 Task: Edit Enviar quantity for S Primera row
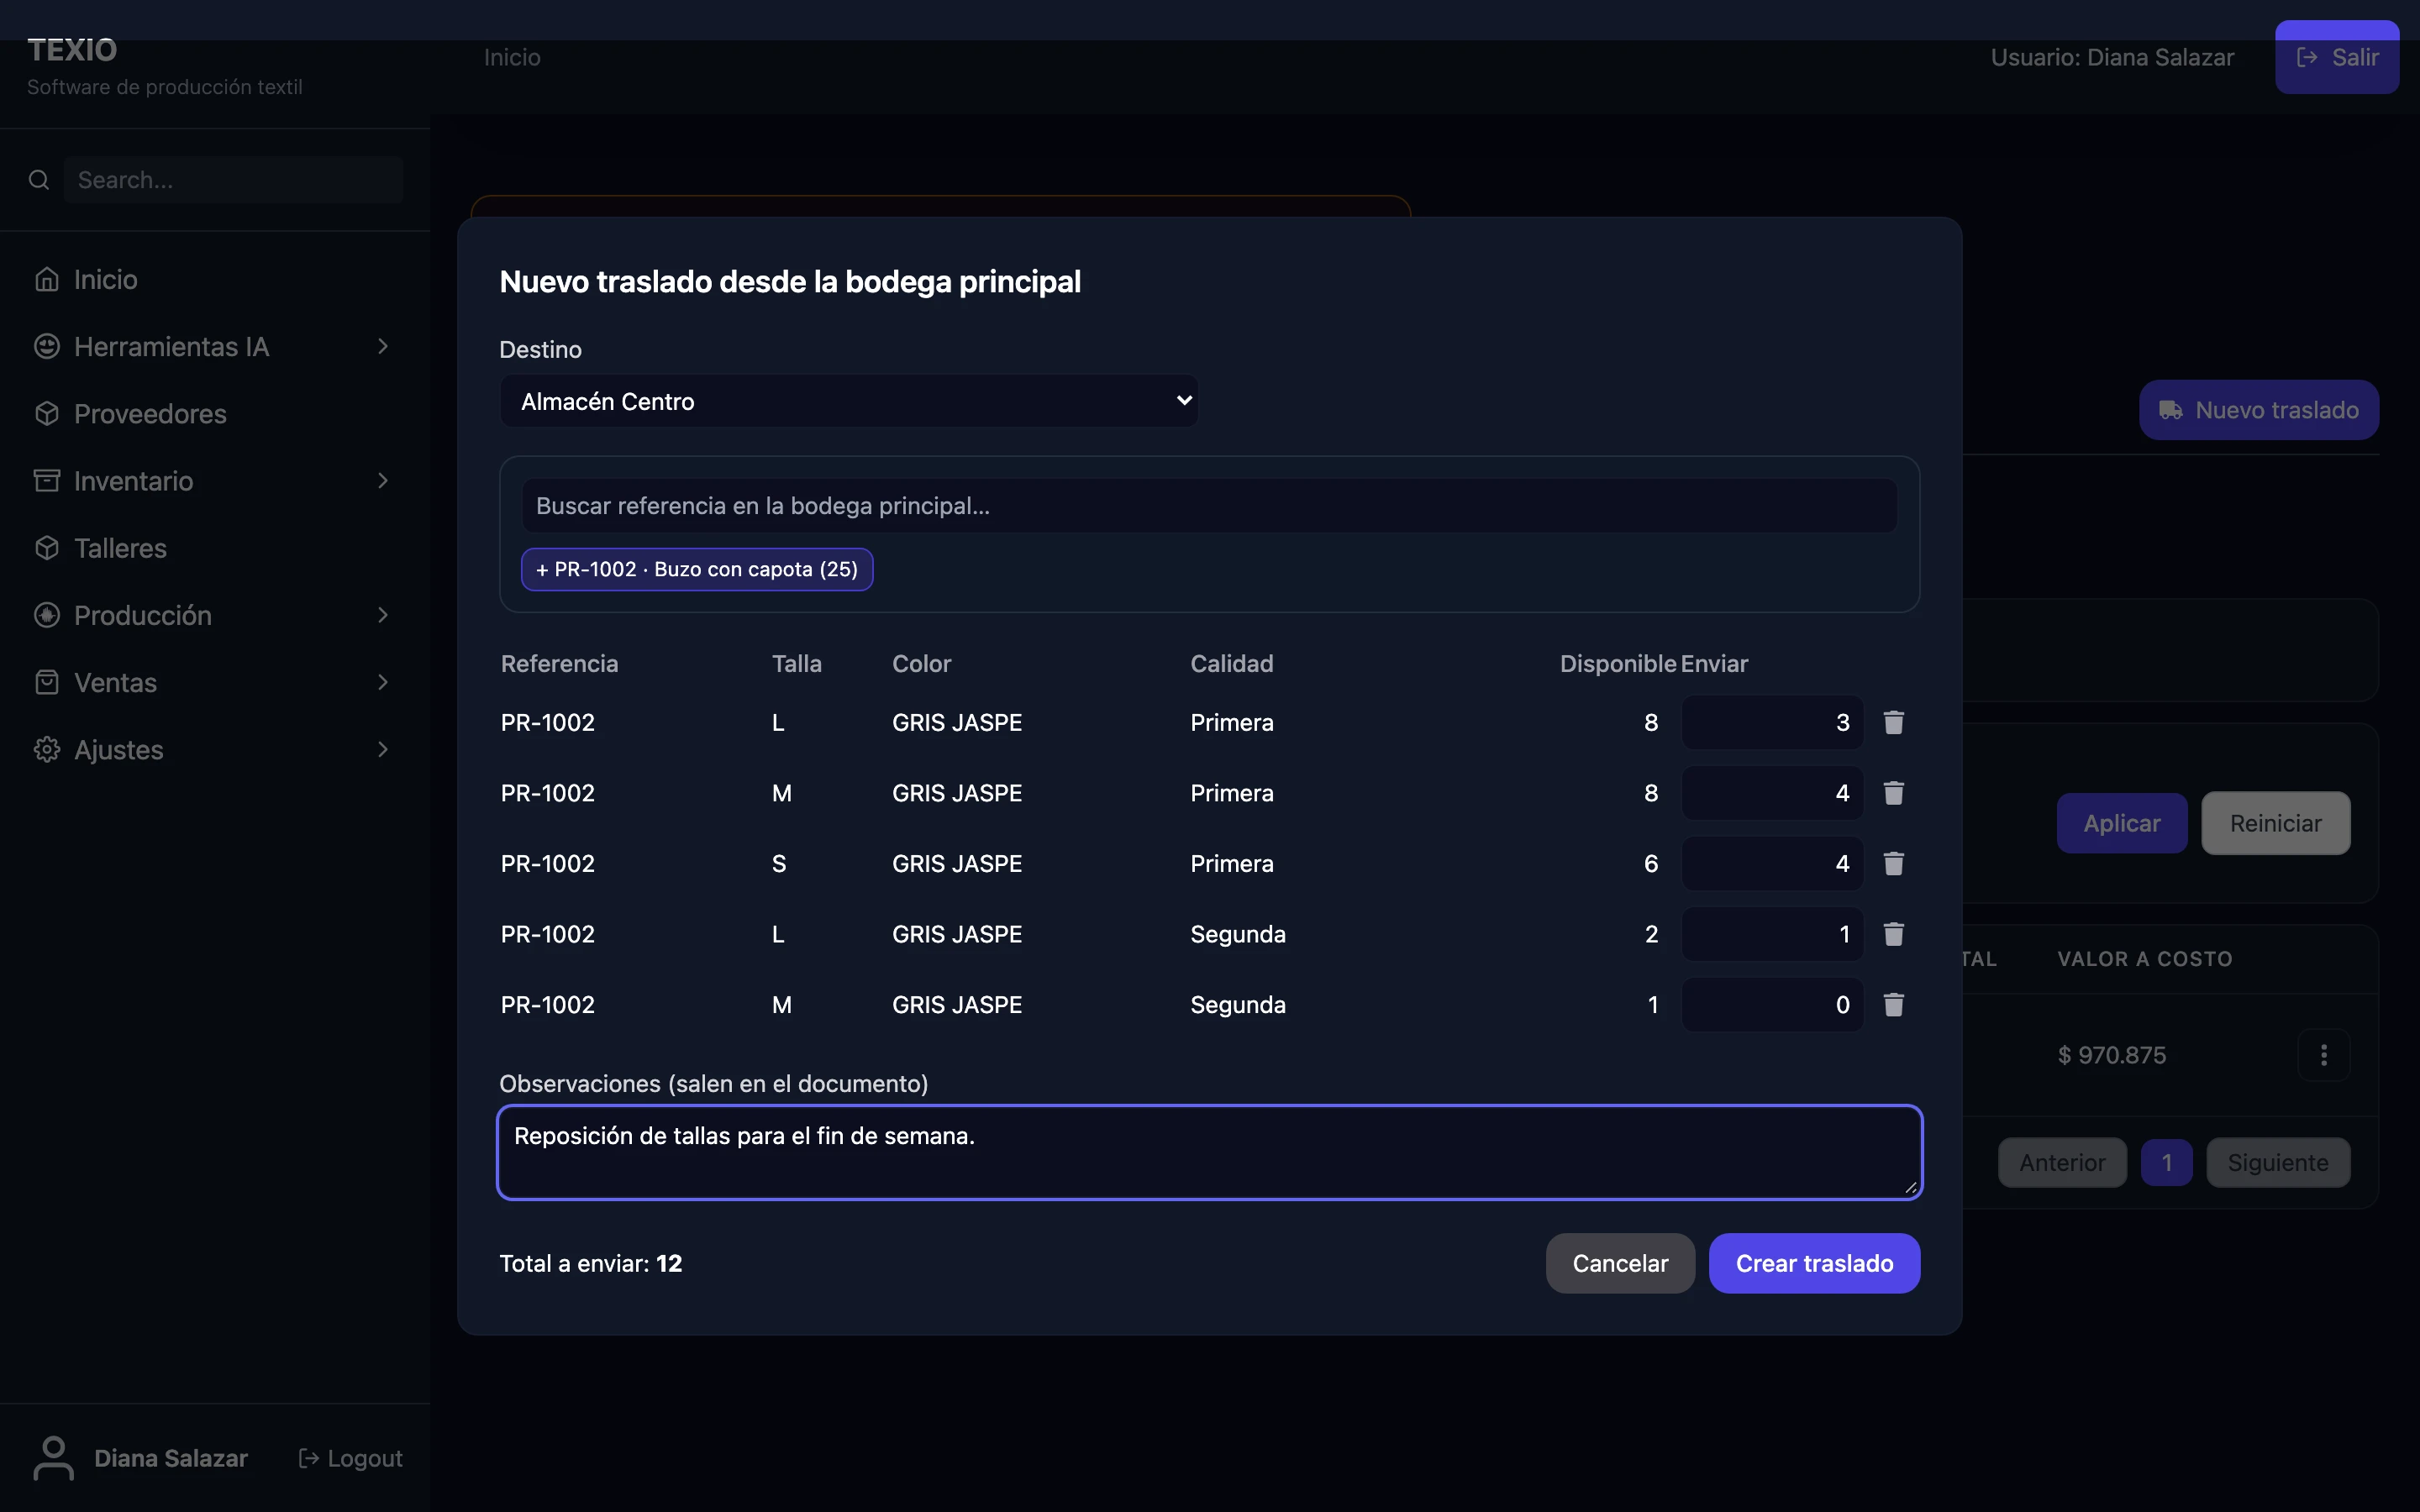1772,863
